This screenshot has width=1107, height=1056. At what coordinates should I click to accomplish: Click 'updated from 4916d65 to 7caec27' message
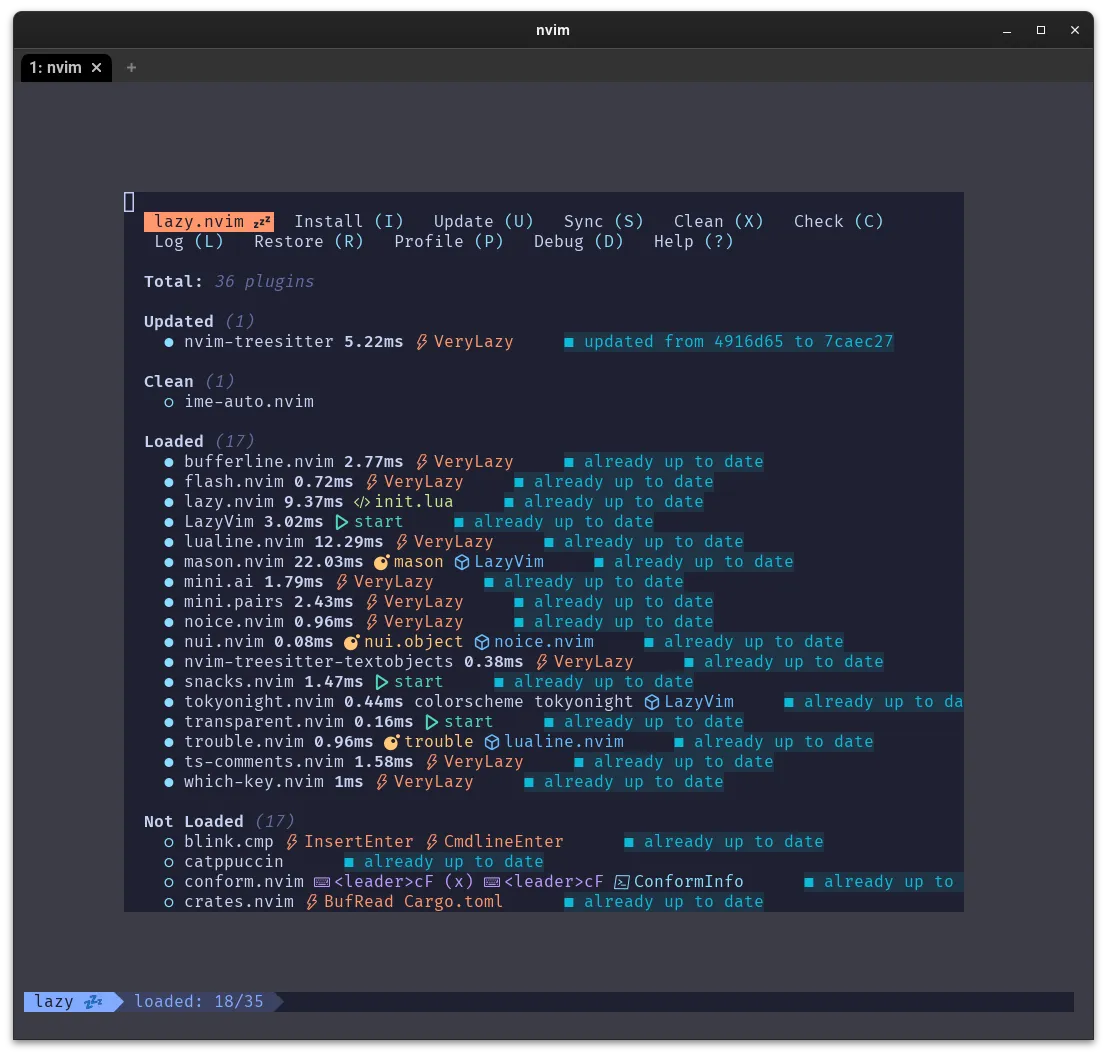pyautogui.click(x=729, y=342)
